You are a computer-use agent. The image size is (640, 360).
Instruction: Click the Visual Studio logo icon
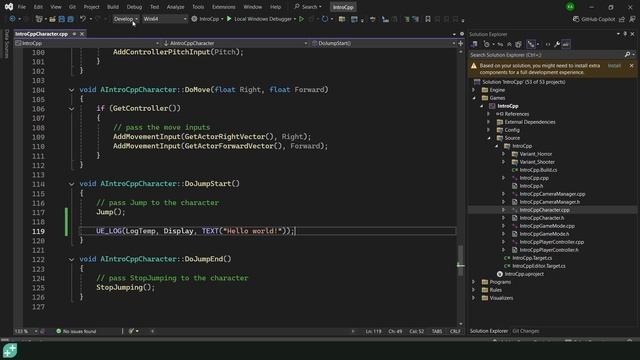pyautogui.click(x=9, y=7)
